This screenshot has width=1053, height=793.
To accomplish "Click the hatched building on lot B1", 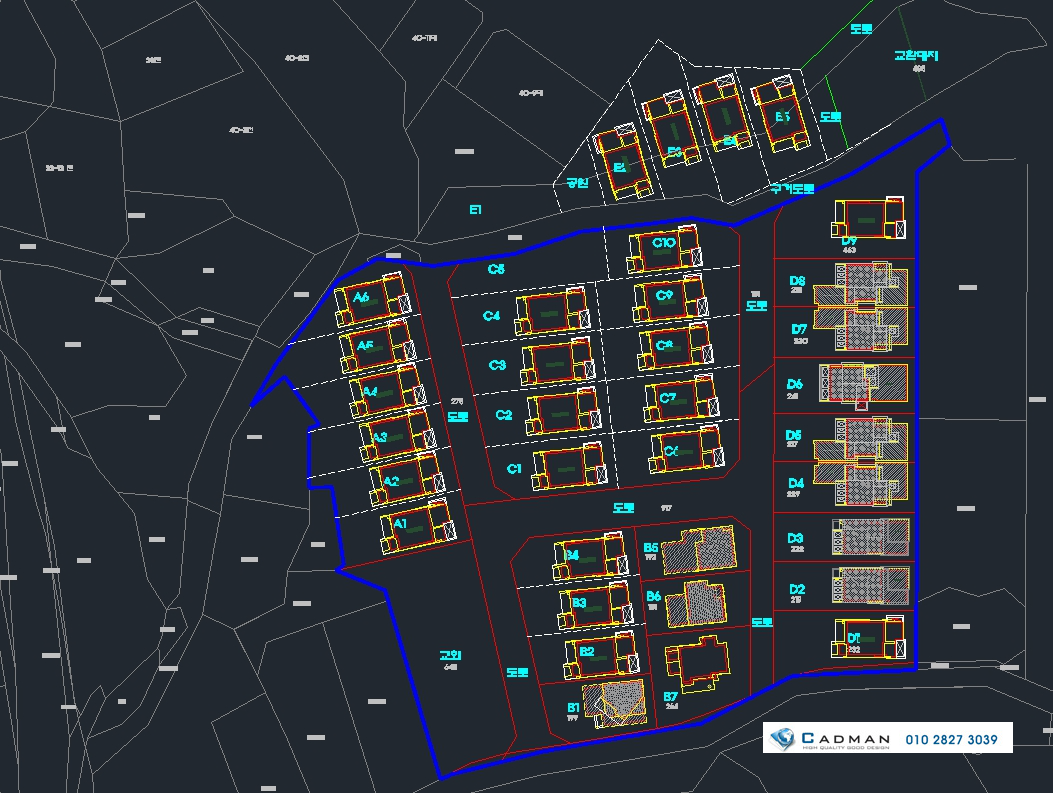I will pyautogui.click(x=615, y=704).
